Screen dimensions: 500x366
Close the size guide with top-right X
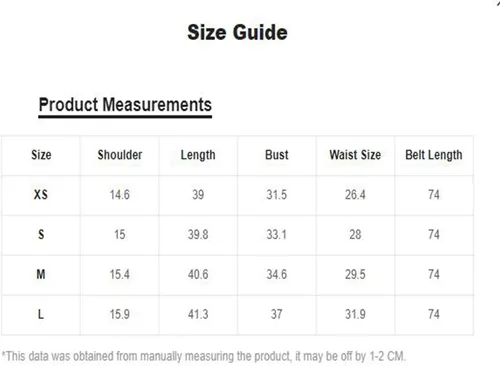pyautogui.click(x=498, y=2)
